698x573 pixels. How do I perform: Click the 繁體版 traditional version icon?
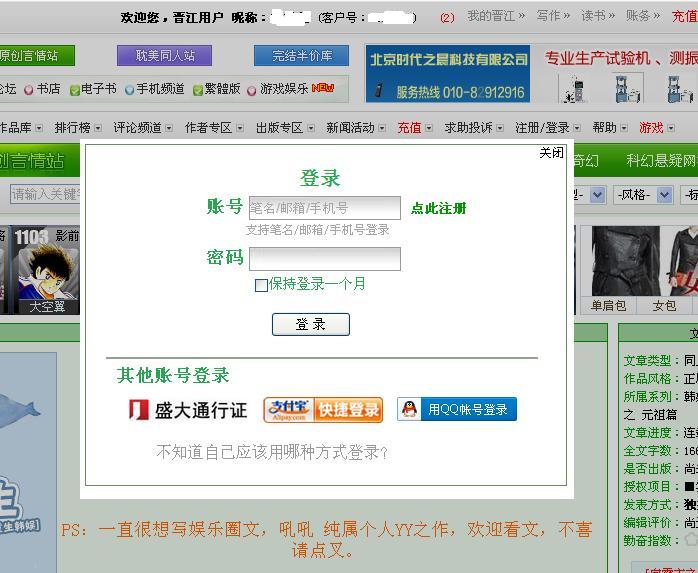pyautogui.click(x=198, y=90)
